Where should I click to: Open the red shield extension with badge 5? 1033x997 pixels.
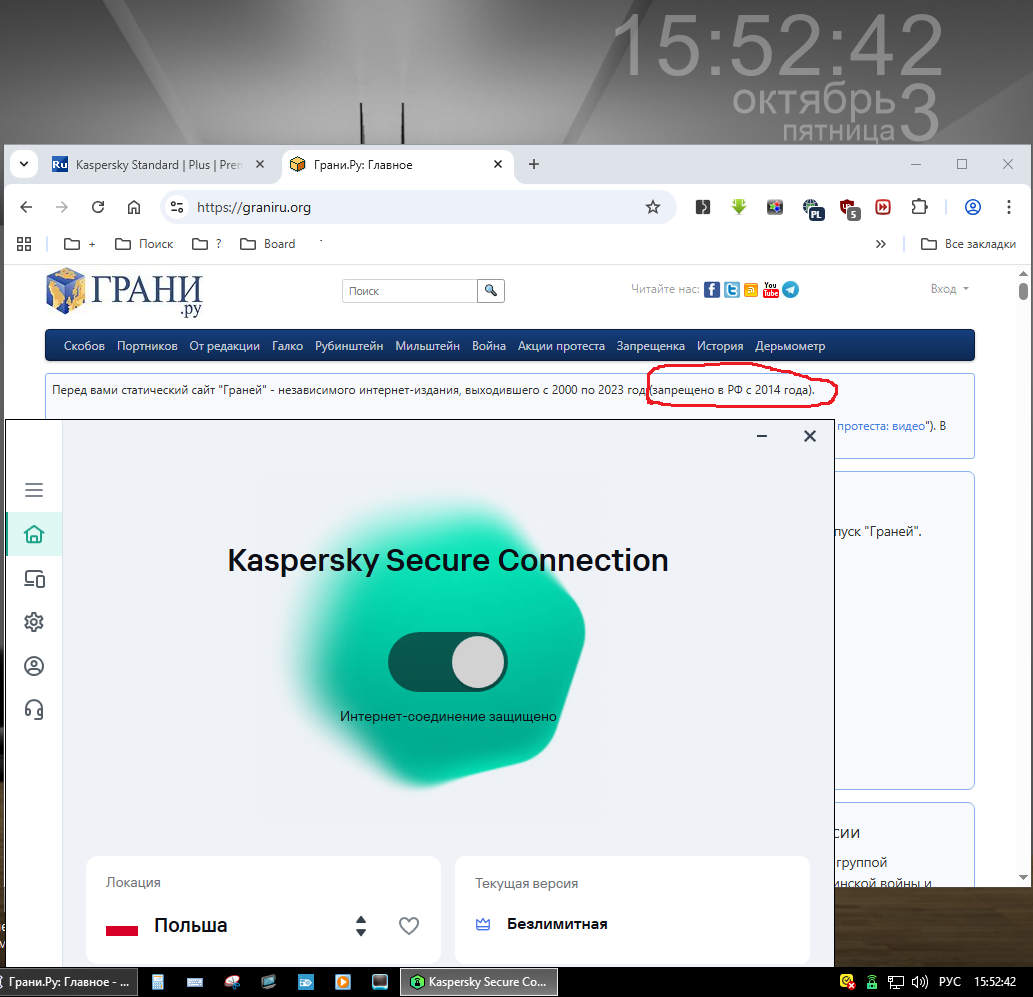tap(849, 208)
